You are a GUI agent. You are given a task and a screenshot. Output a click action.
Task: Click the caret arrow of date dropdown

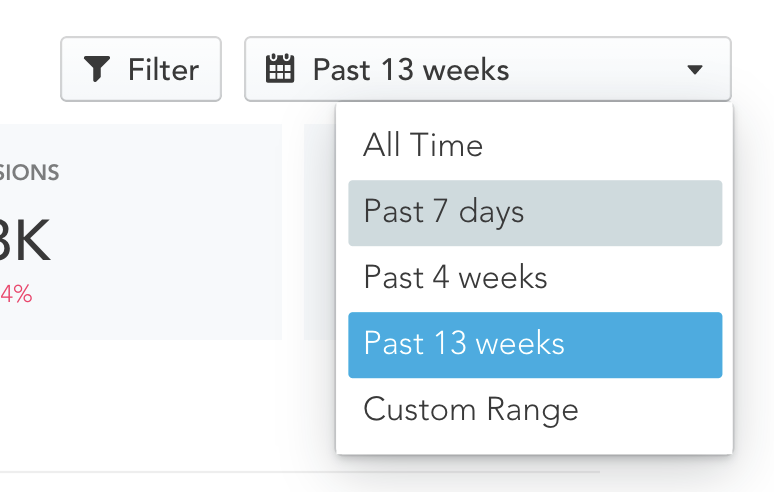point(695,70)
